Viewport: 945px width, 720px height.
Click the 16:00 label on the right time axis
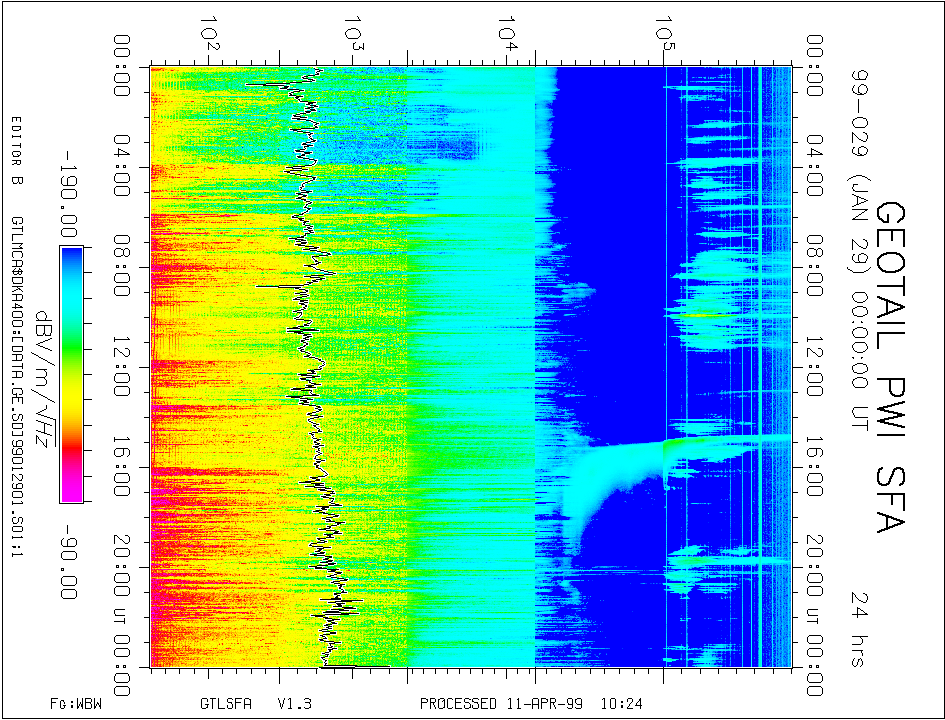point(815,466)
